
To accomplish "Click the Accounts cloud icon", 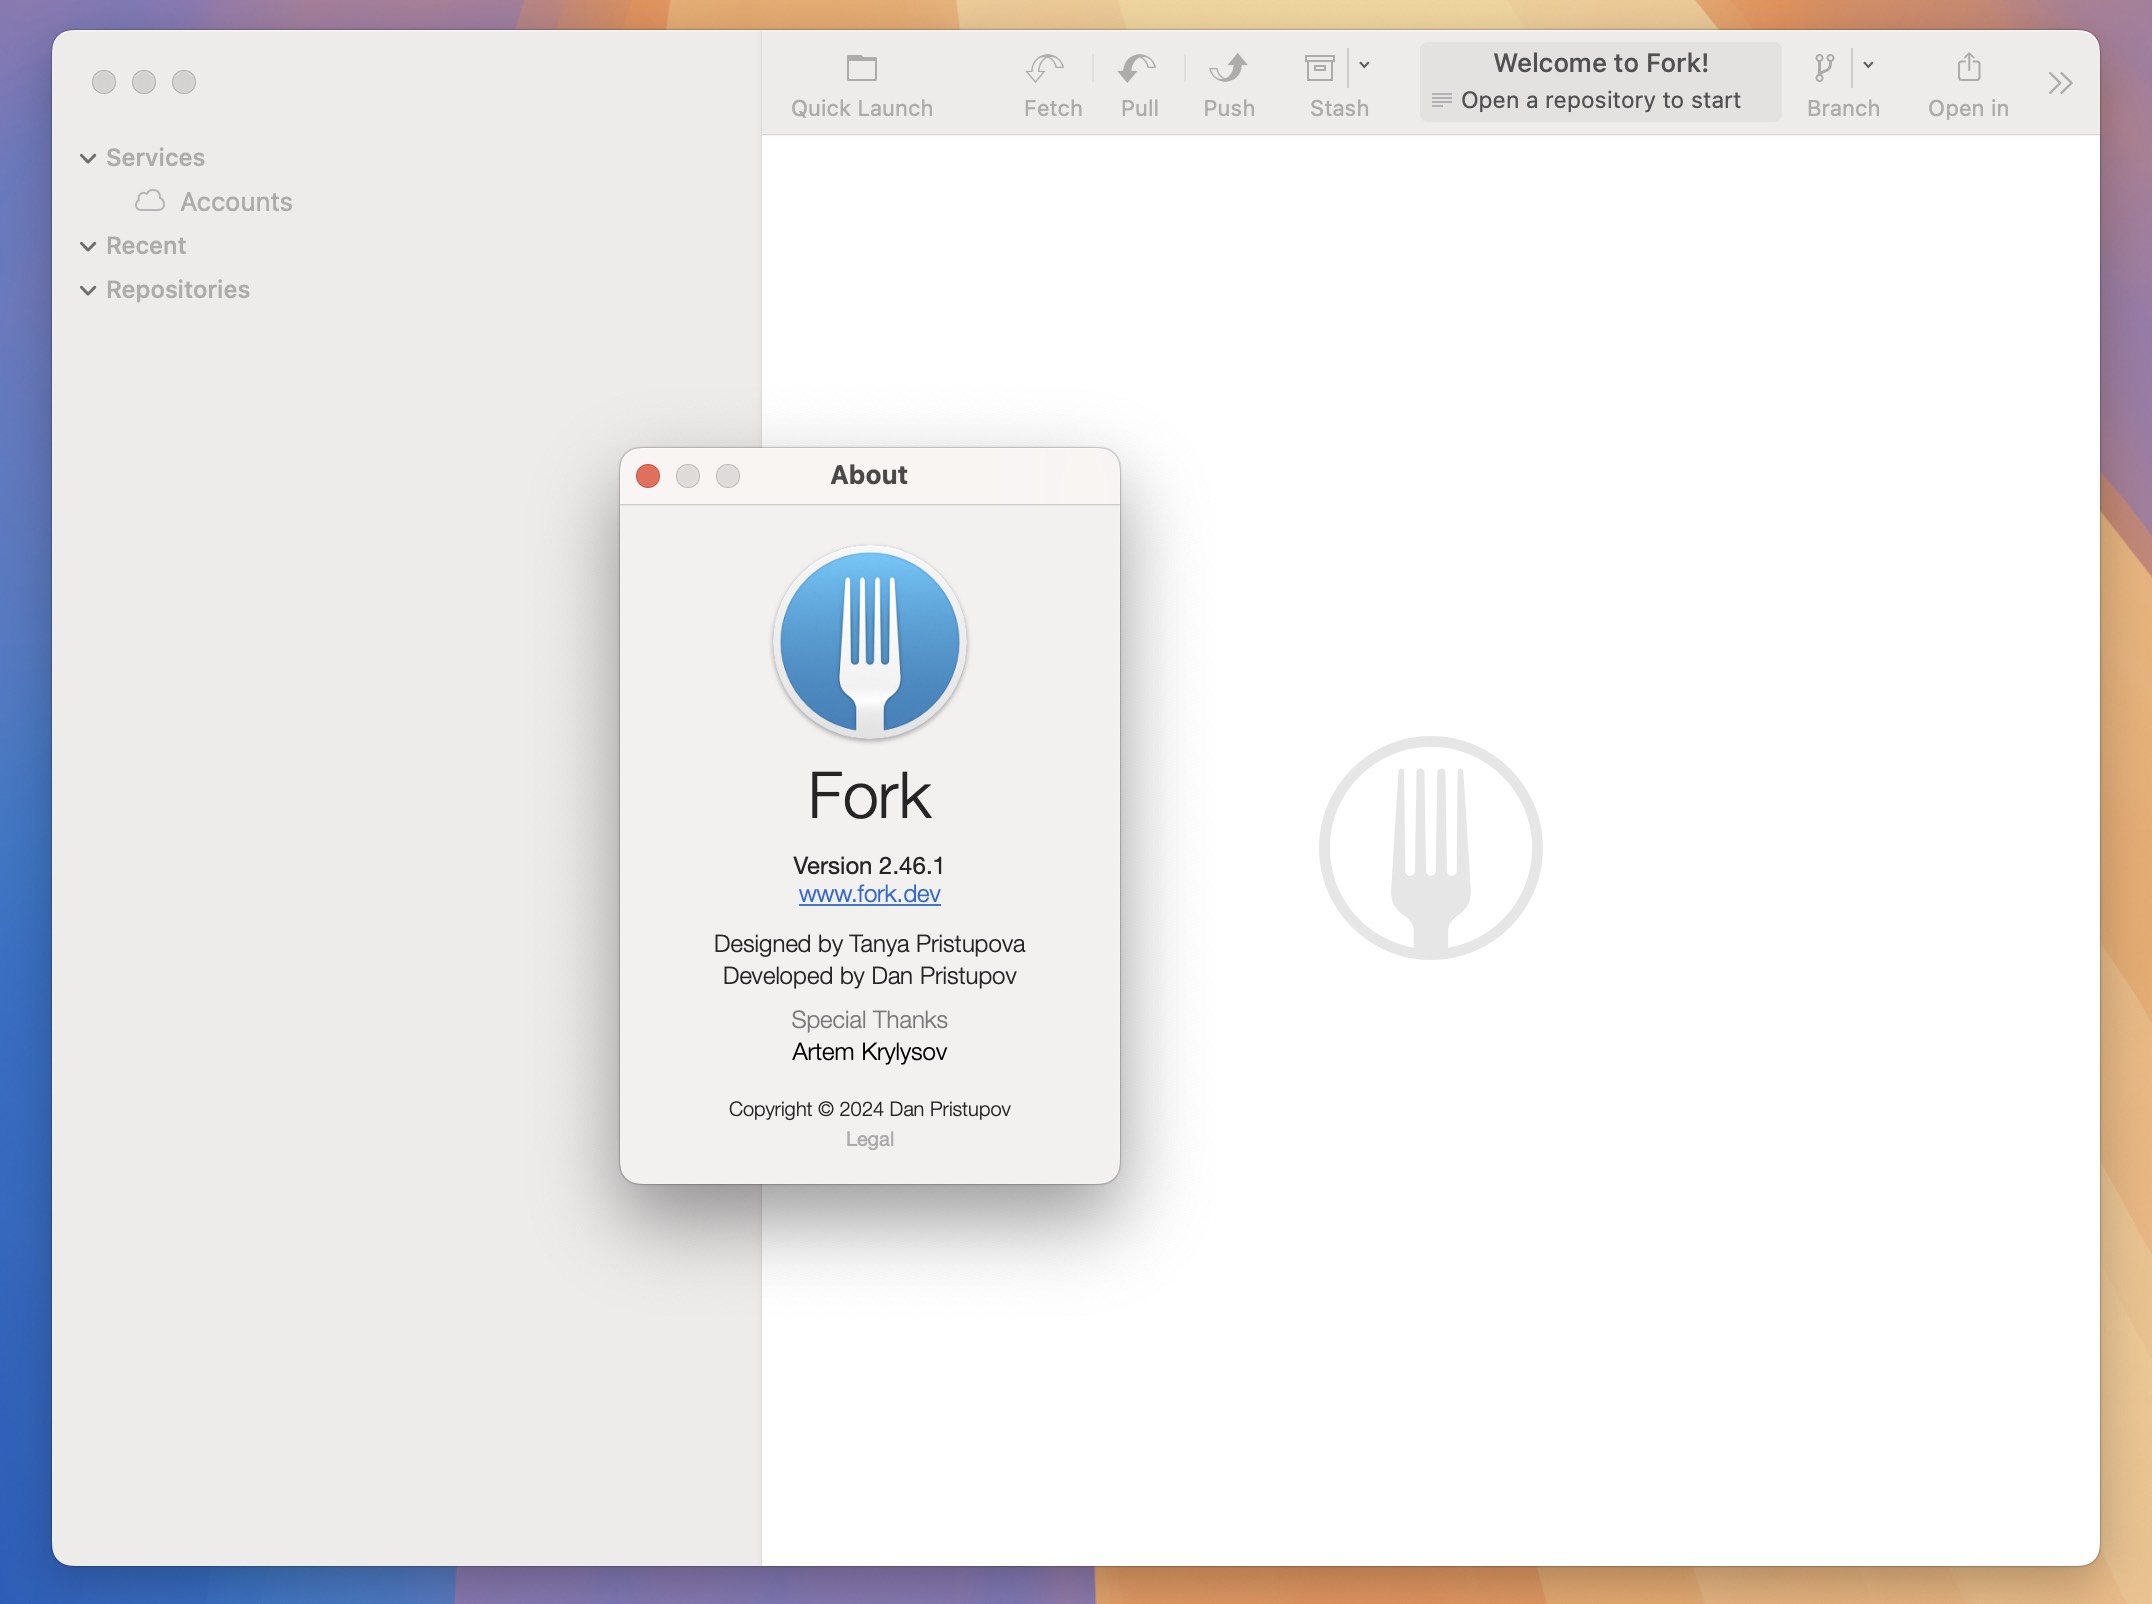I will pos(150,201).
